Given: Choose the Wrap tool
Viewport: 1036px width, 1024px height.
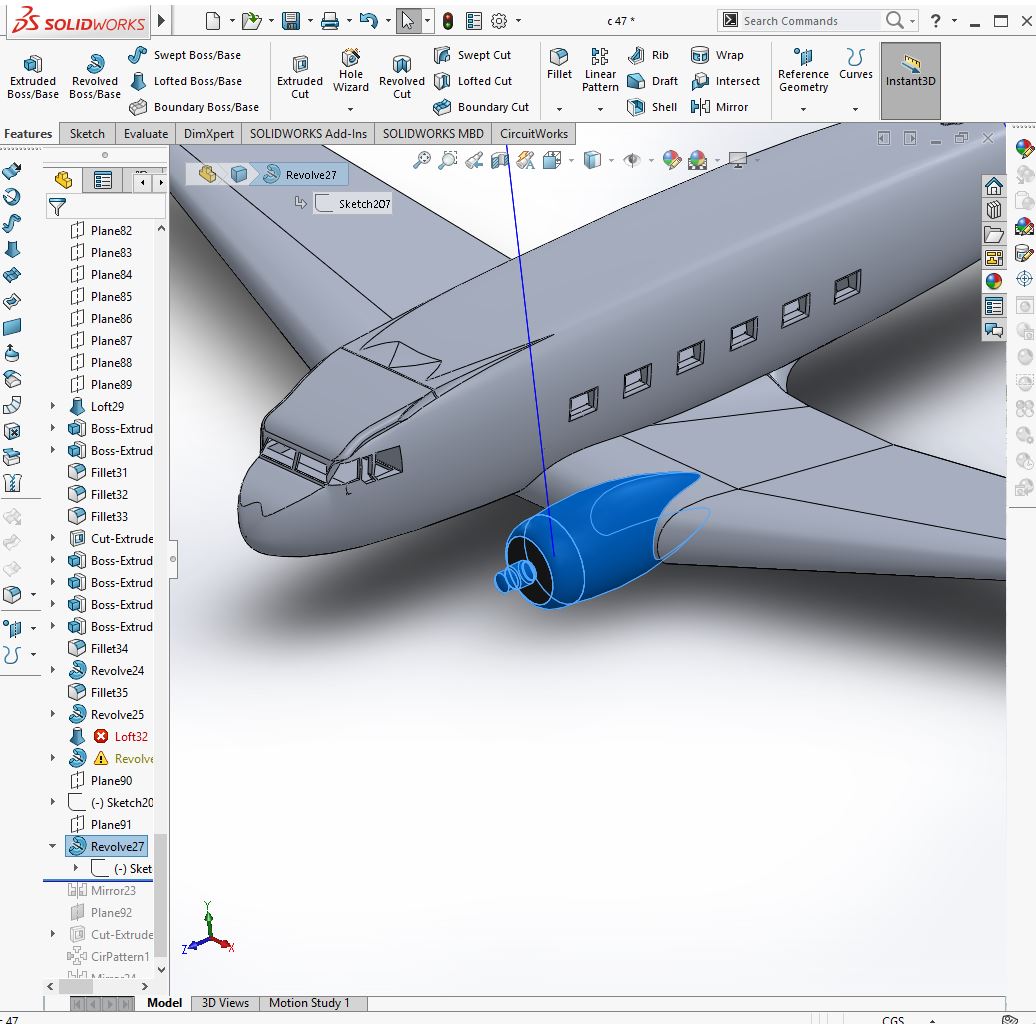Looking at the screenshot, I should pos(717,55).
